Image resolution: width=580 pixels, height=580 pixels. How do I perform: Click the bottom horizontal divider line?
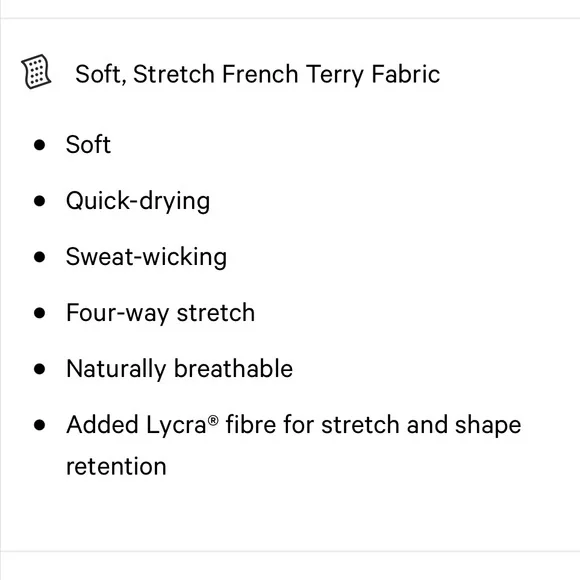290,552
